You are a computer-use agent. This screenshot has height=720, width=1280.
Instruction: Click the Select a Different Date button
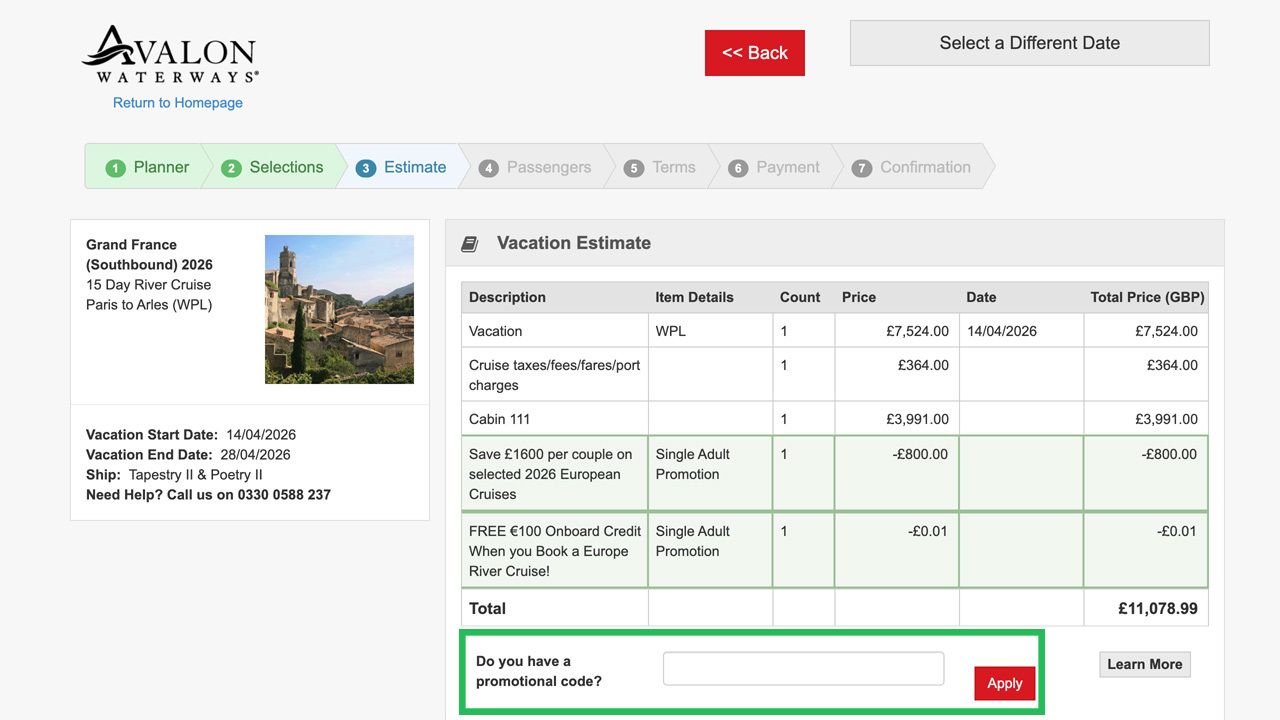point(1028,42)
